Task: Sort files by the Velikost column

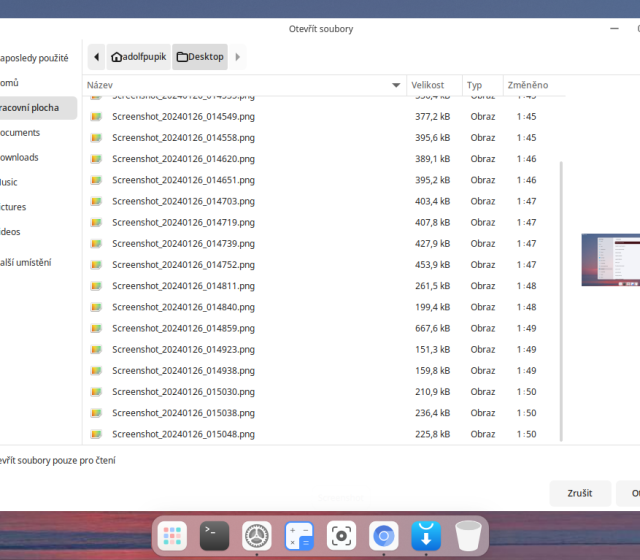Action: 428,86
